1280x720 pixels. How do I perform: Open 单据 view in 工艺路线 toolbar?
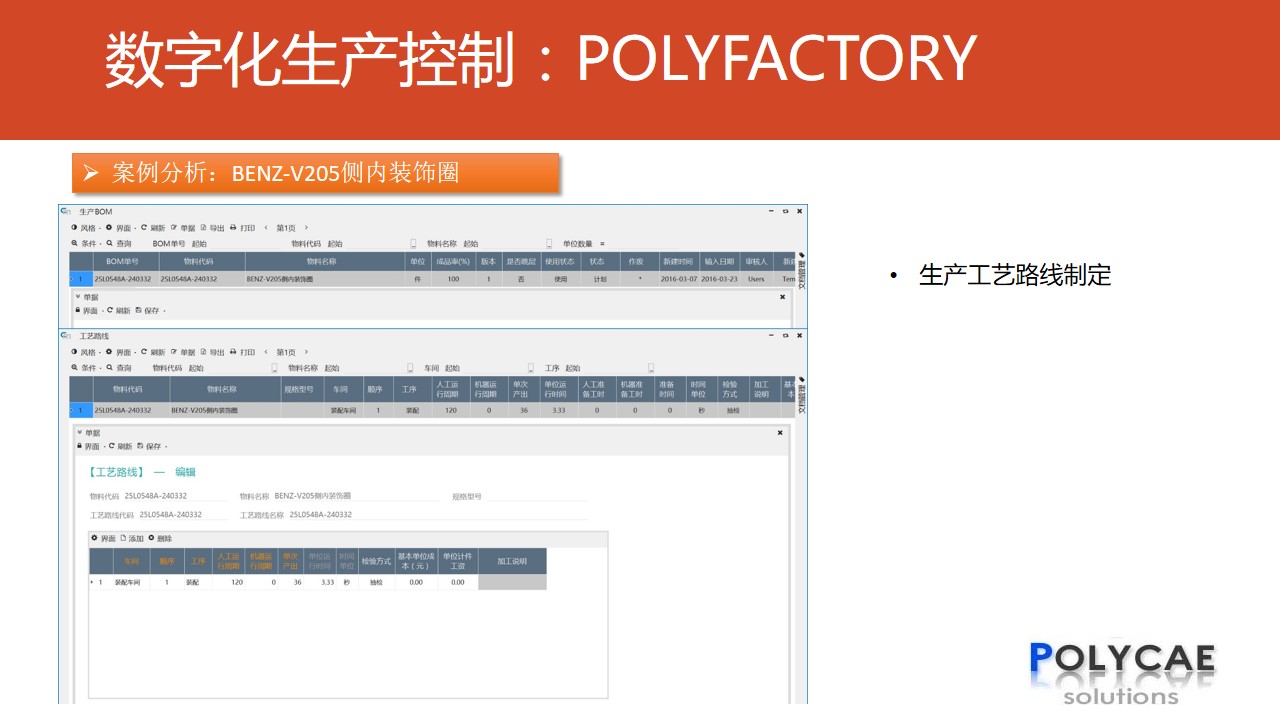(183, 352)
